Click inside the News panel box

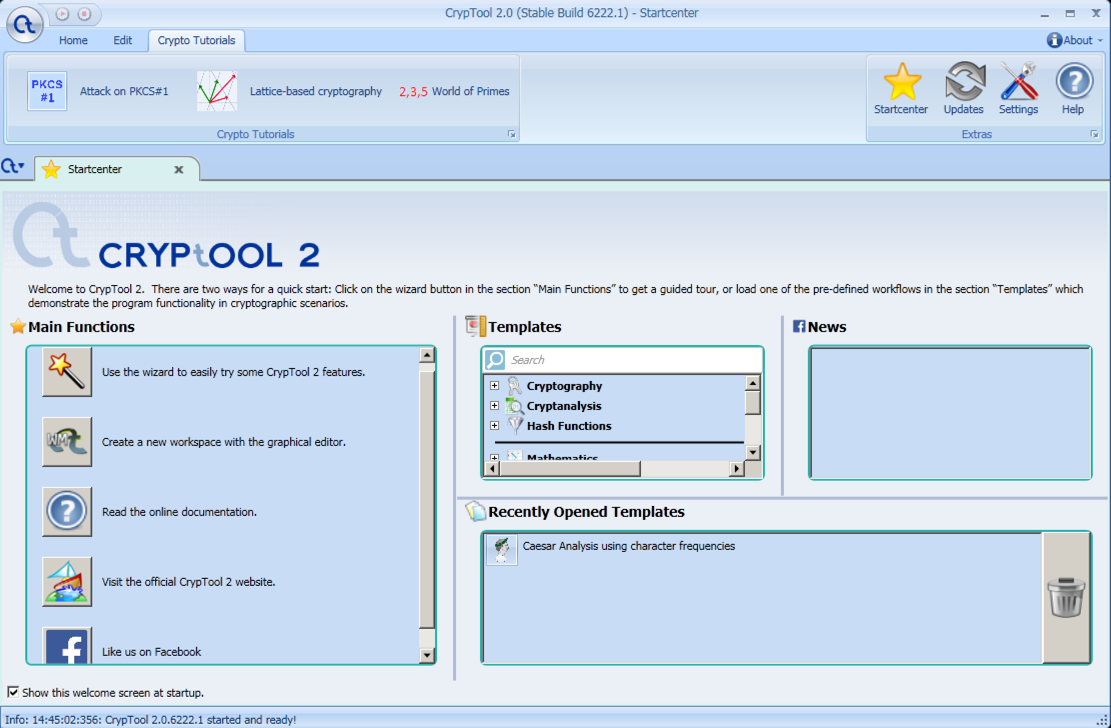950,413
